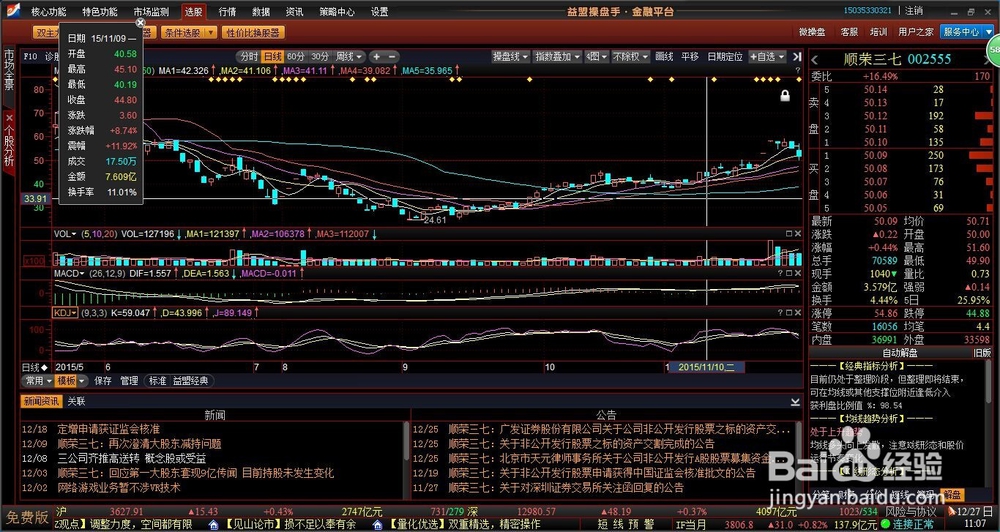1000x532 pixels.
Task: Open the 模板 template dropdown
Action: [71, 381]
